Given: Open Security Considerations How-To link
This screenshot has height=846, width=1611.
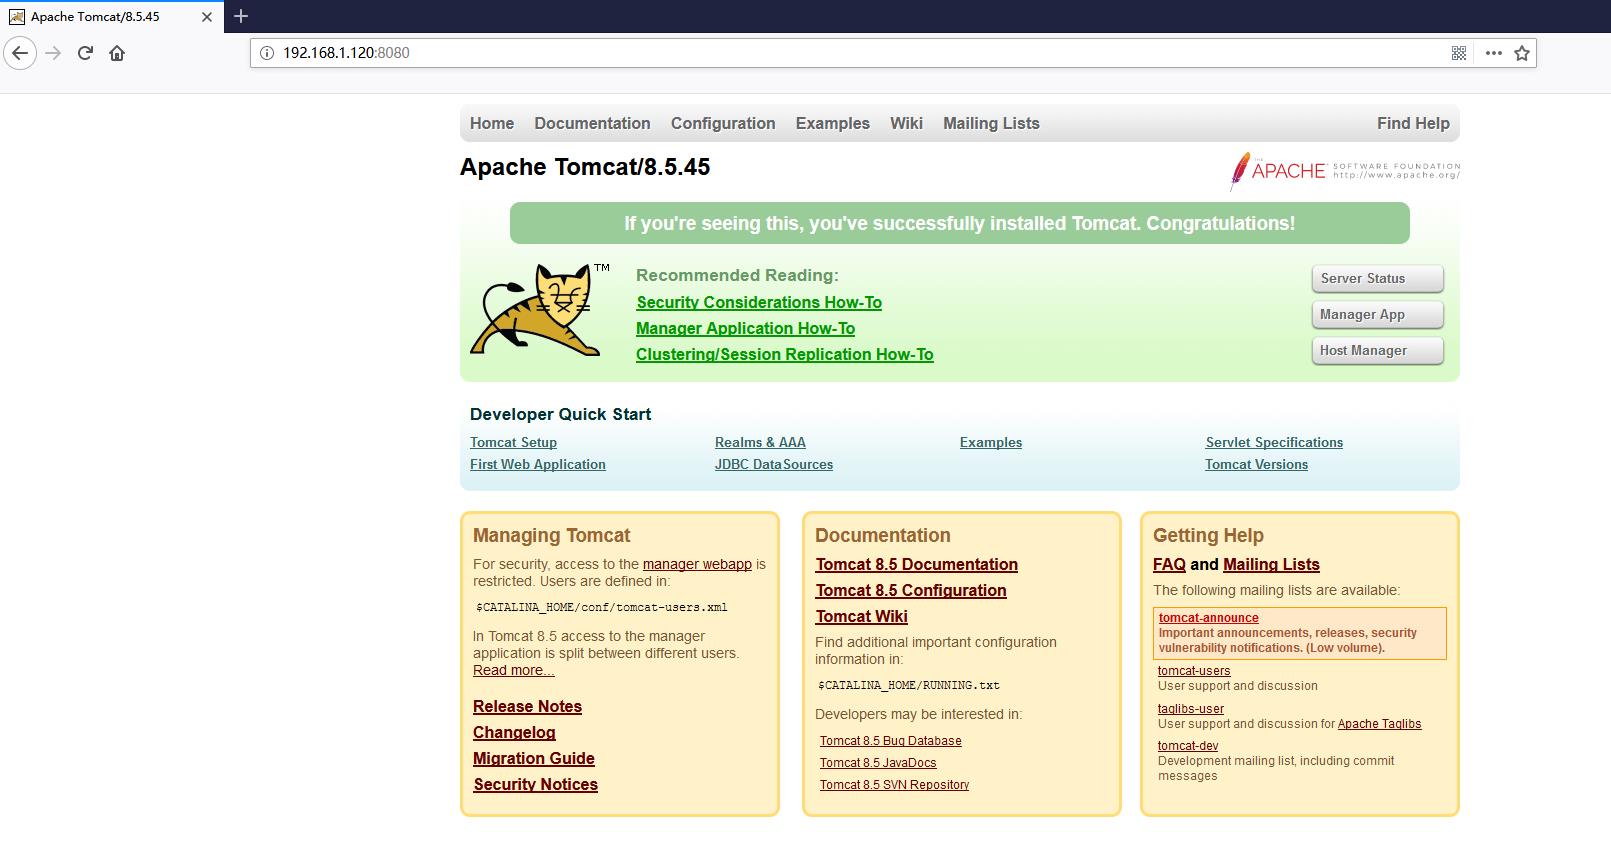Looking at the screenshot, I should coord(759,302).
